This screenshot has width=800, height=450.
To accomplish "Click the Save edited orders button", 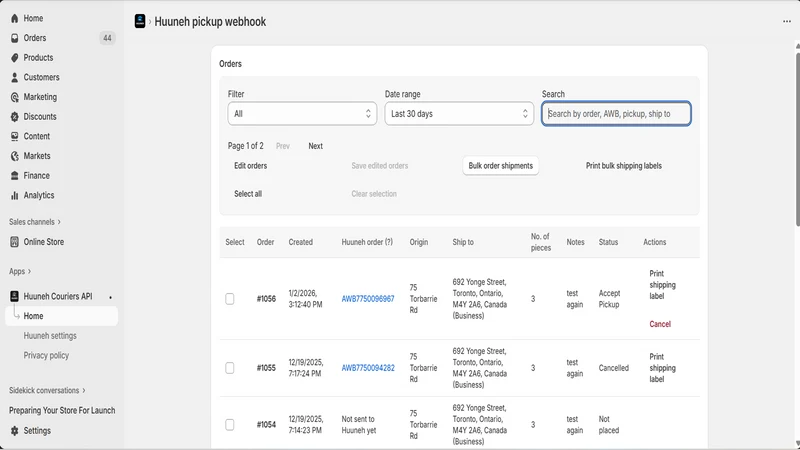I will coord(380,166).
